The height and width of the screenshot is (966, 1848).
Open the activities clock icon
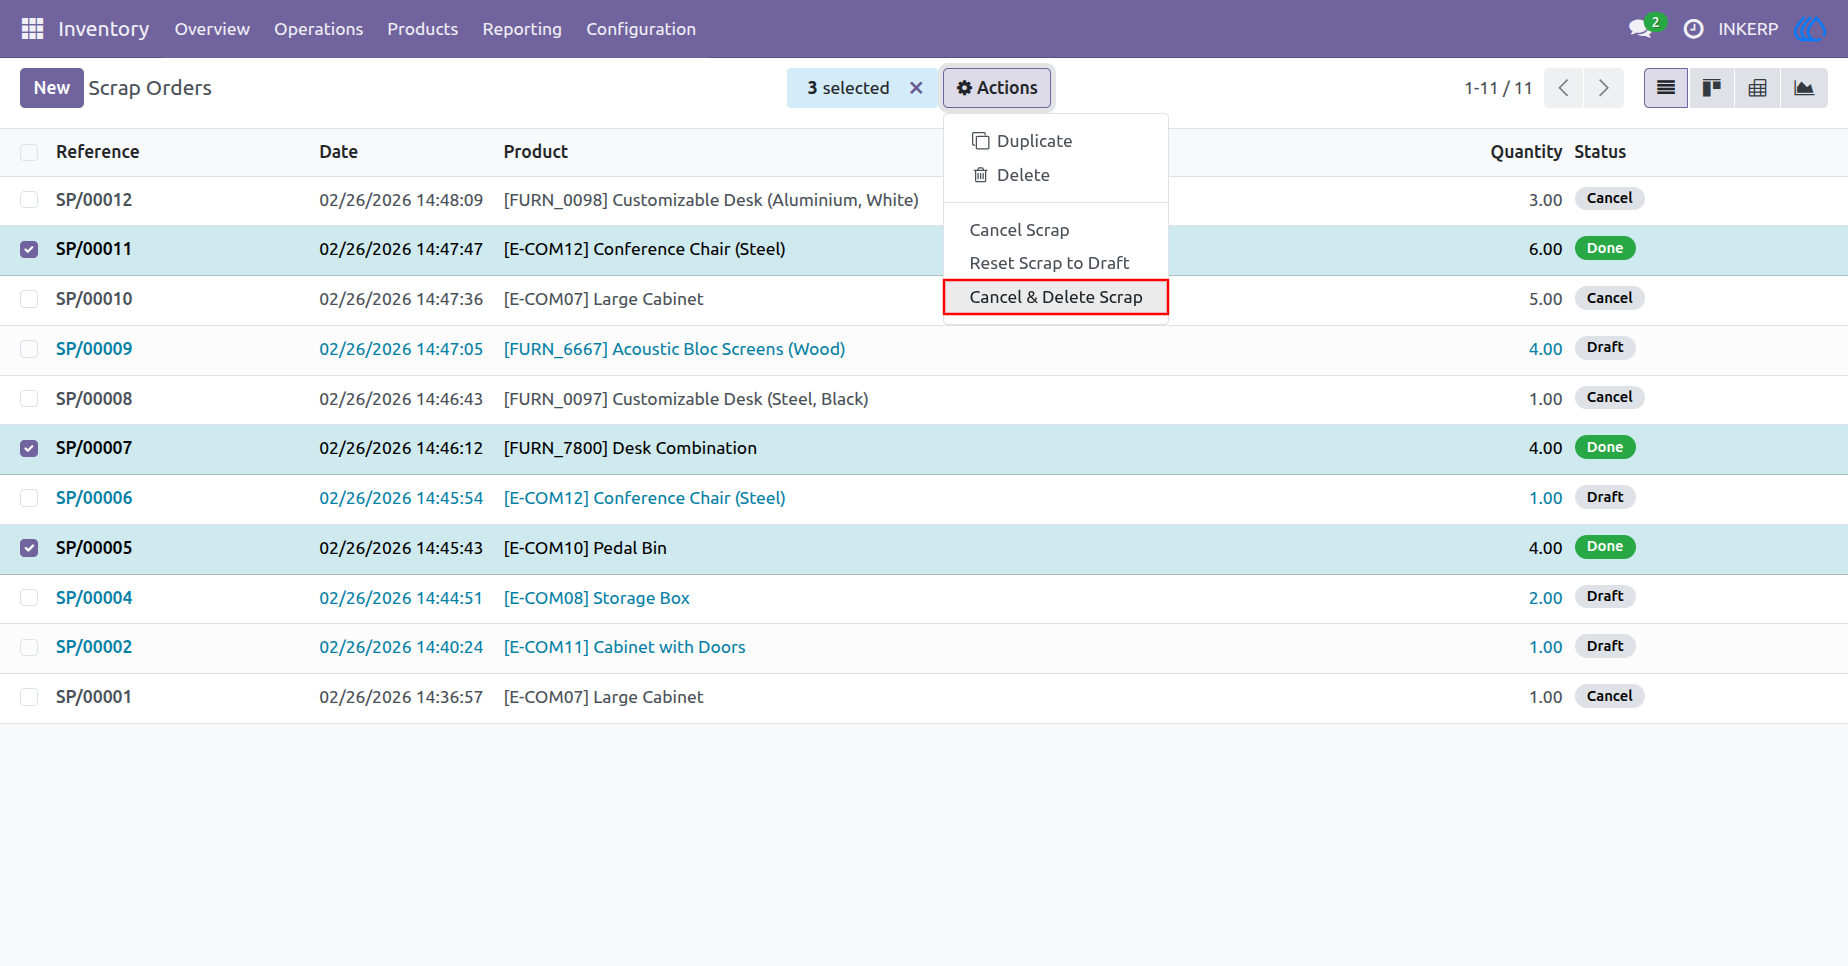(x=1693, y=29)
